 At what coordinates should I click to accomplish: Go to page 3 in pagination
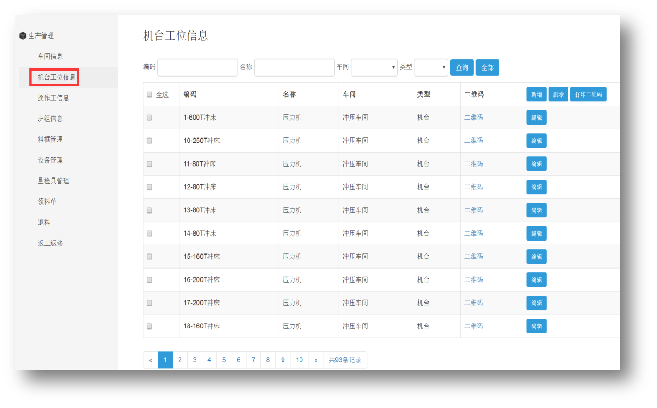coord(194,360)
